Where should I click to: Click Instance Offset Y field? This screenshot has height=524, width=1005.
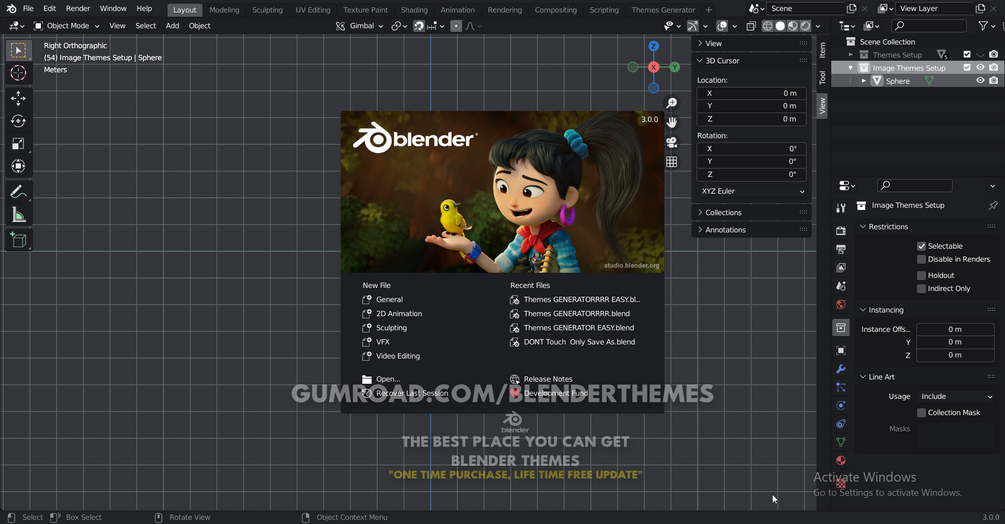tap(955, 342)
